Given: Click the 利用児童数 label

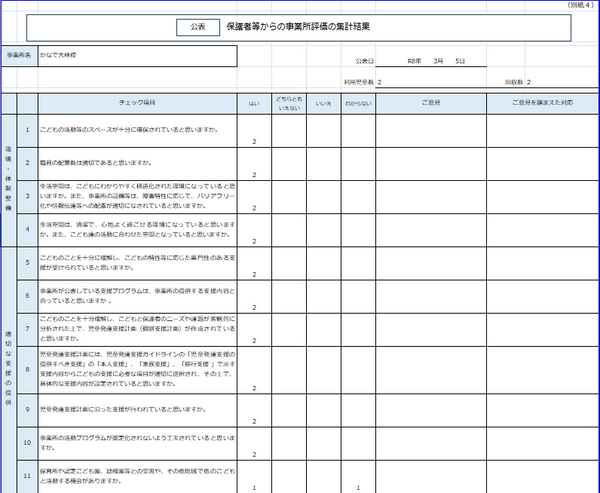Looking at the screenshot, I should (x=359, y=82).
